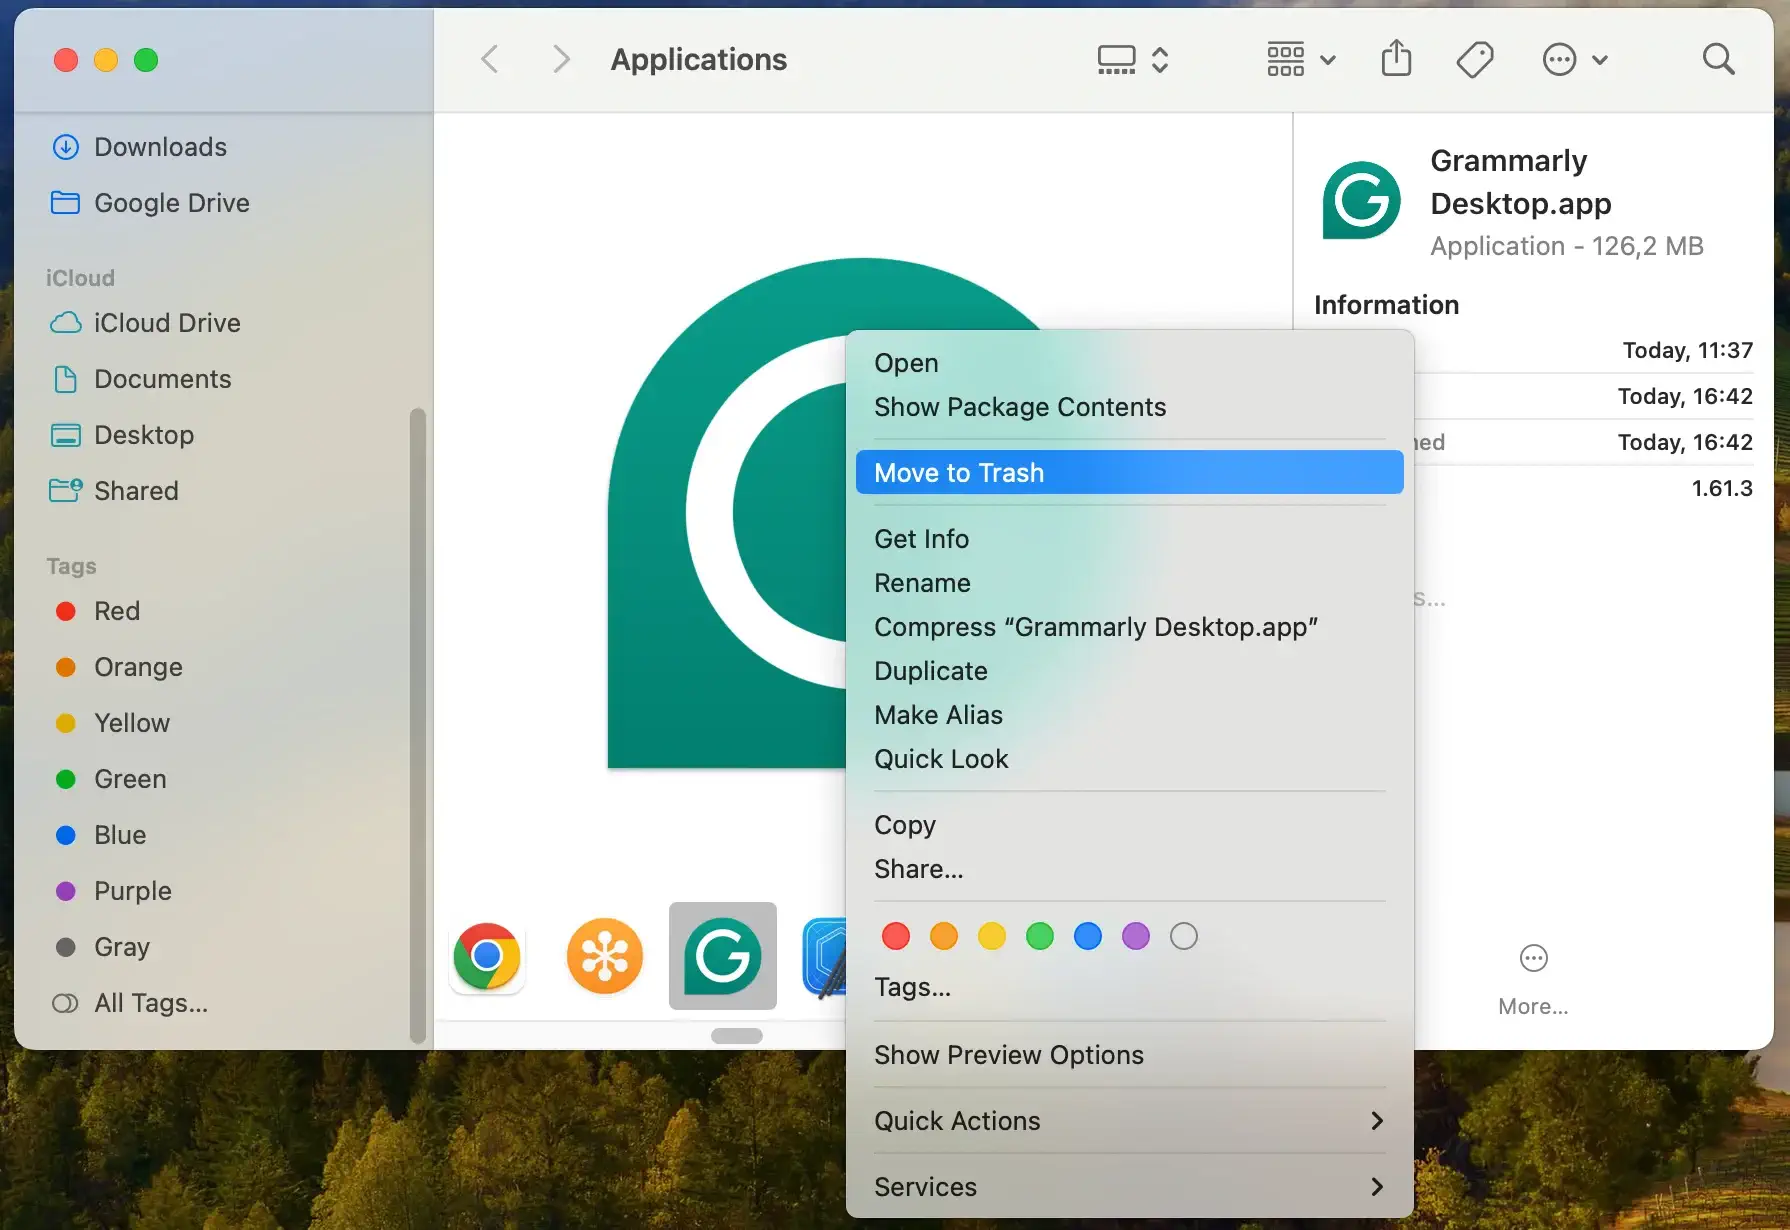Show All Tags in sidebar
Screen dimensions: 1790x1230
point(130,1003)
